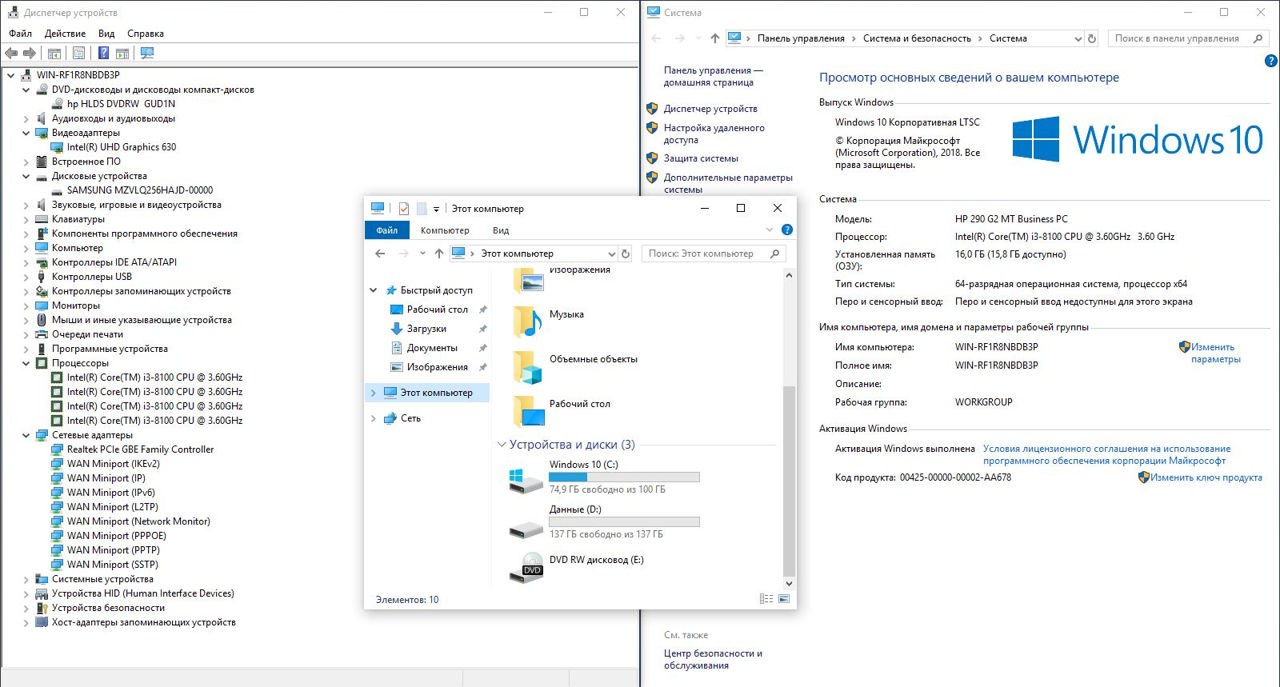Click the up arrow in Explorer navigation
The width and height of the screenshot is (1280, 687).
pos(439,254)
